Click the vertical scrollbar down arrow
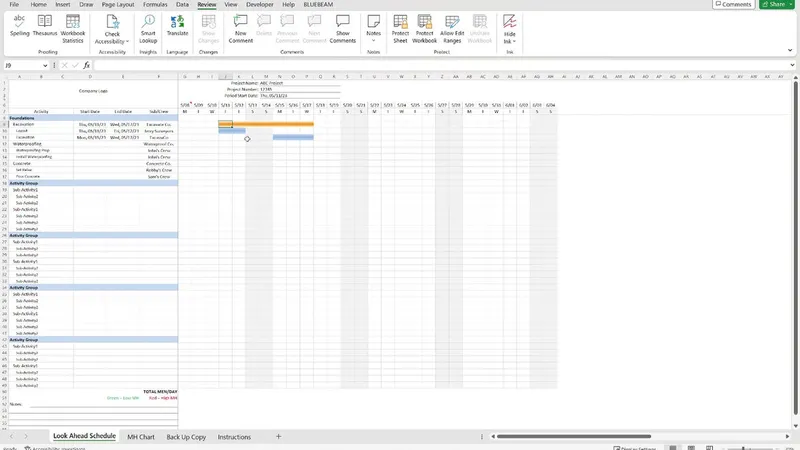Screen dimensions: 800x450 click(795, 426)
